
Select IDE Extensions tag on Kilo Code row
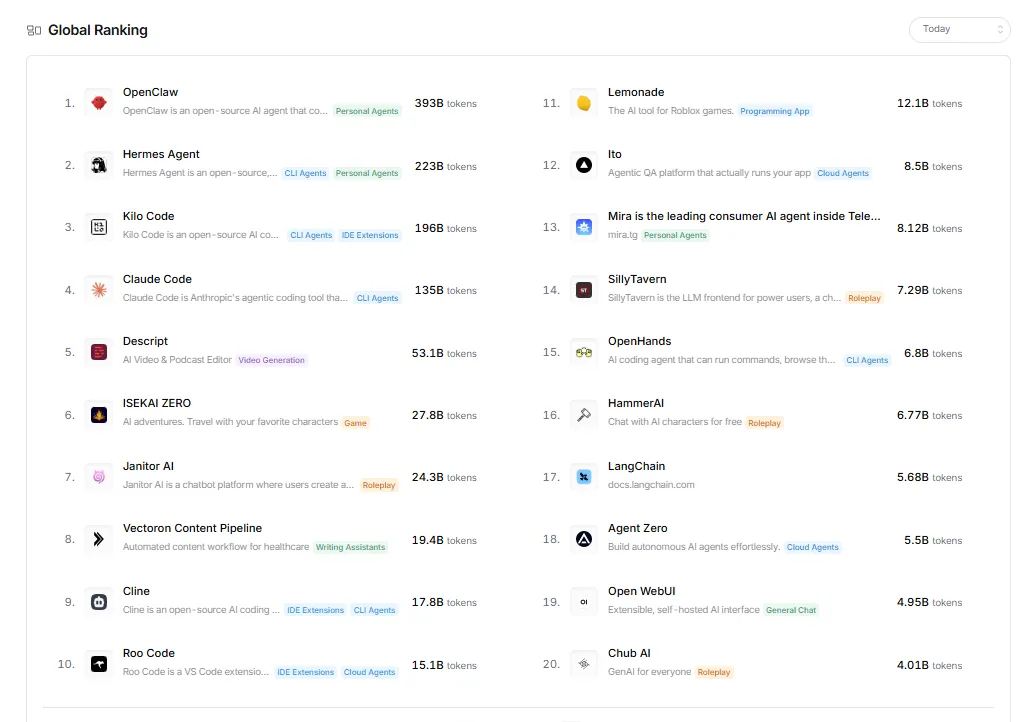[370, 235]
